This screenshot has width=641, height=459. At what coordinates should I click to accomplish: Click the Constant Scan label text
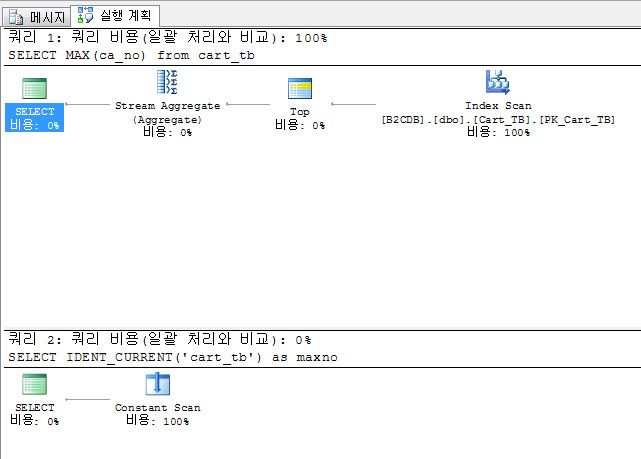click(157, 408)
